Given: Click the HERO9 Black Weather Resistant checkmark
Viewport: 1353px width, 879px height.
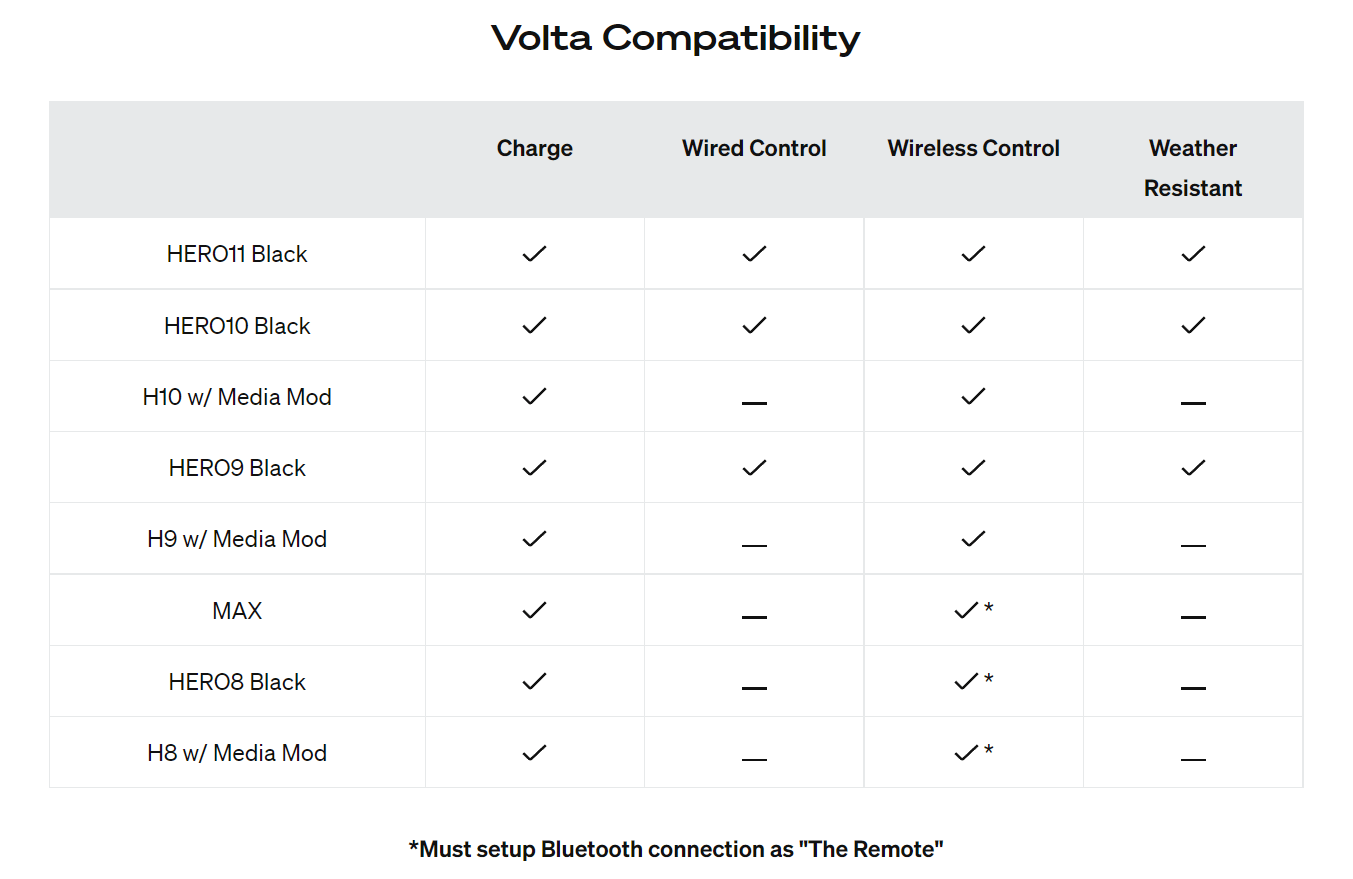Looking at the screenshot, I should click(1193, 467).
